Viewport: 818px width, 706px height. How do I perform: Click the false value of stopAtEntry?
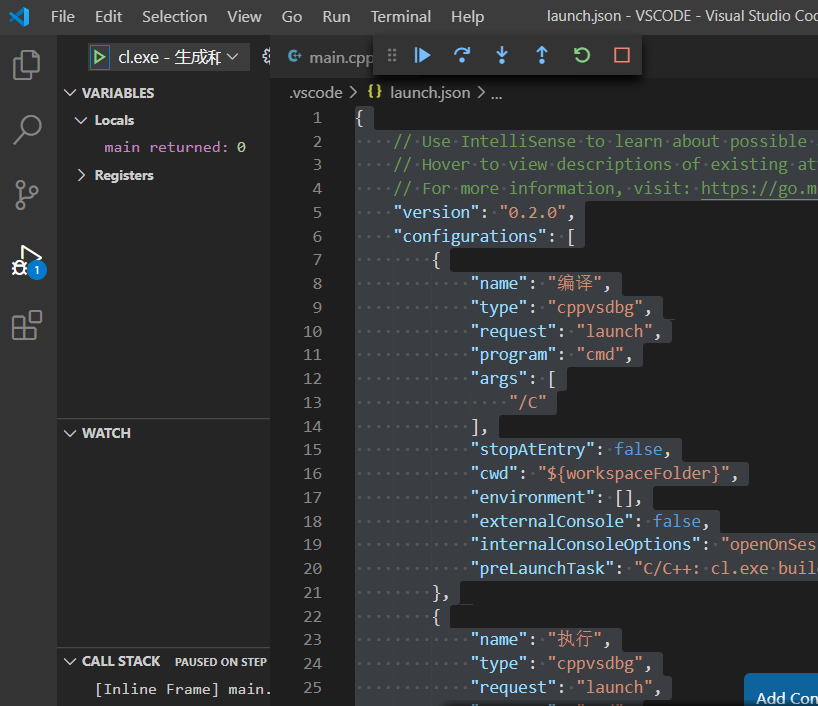point(639,449)
